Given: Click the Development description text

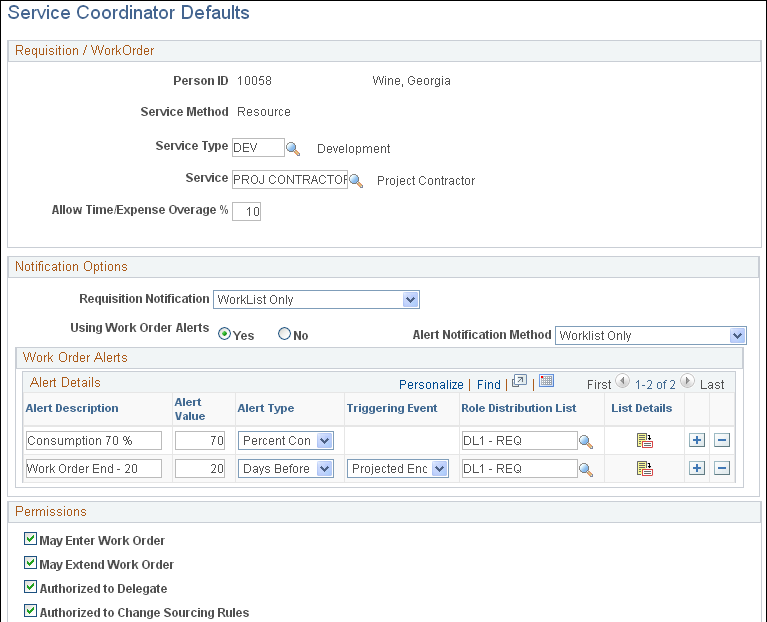Looking at the screenshot, I should tap(354, 149).
